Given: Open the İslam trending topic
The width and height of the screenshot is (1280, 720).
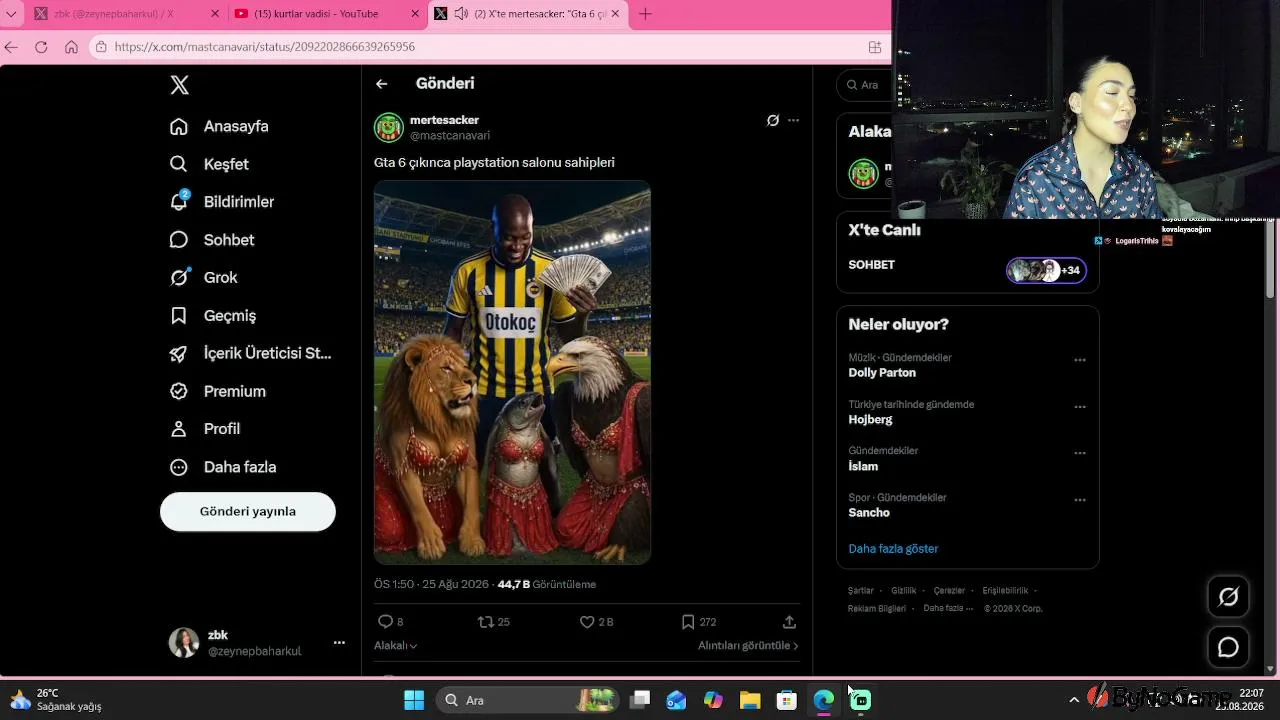Looking at the screenshot, I should (x=863, y=466).
